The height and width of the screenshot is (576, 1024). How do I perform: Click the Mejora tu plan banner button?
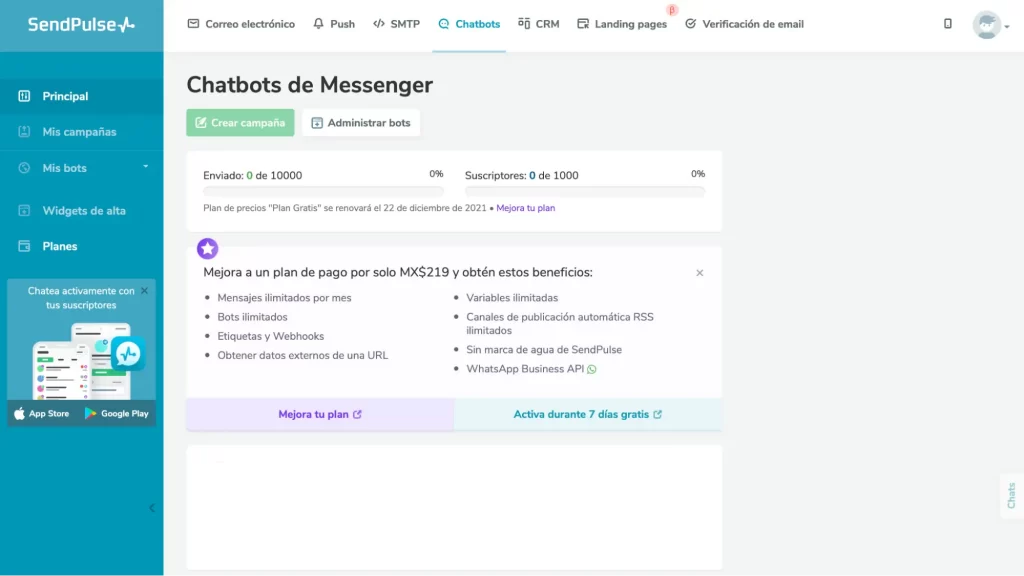coord(320,415)
